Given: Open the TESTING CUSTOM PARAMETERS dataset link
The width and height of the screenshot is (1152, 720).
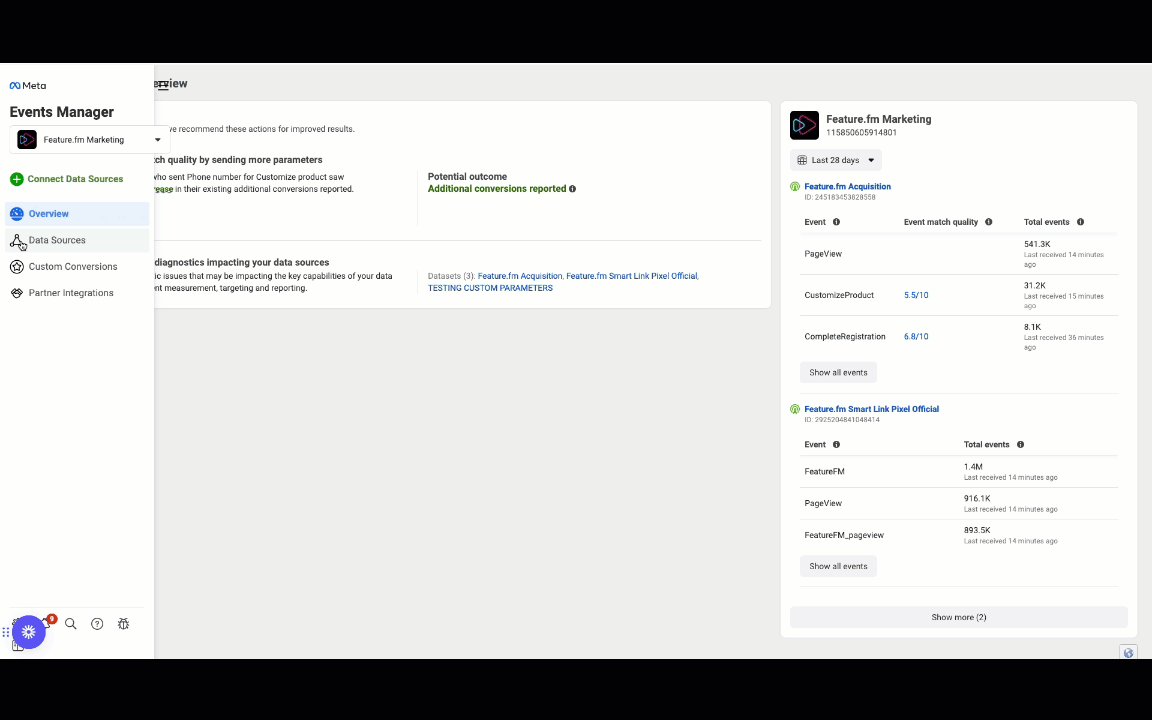Looking at the screenshot, I should point(490,288).
